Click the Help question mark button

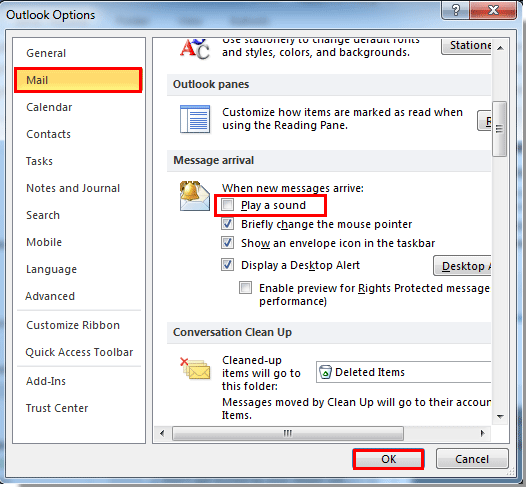coord(456,10)
